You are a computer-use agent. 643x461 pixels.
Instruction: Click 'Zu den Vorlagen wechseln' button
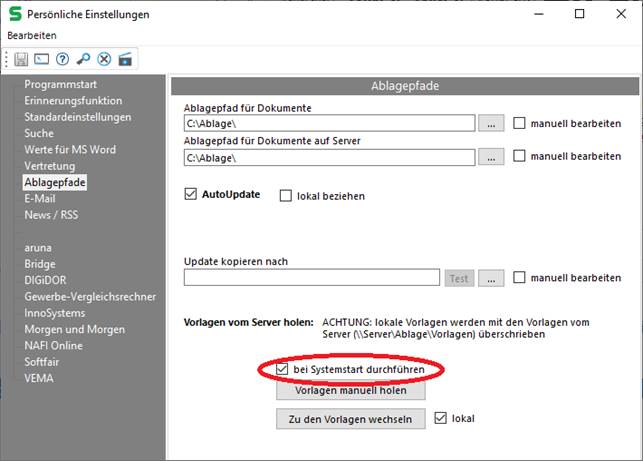tap(351, 419)
